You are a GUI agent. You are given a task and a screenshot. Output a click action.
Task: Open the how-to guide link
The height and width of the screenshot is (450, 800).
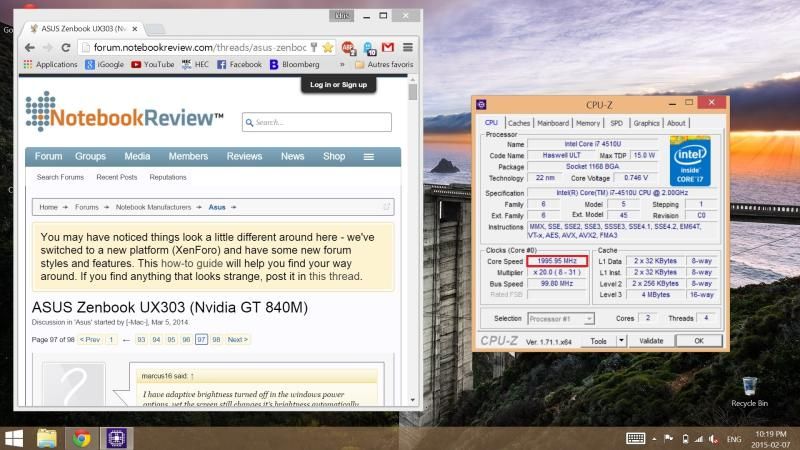coord(192,263)
